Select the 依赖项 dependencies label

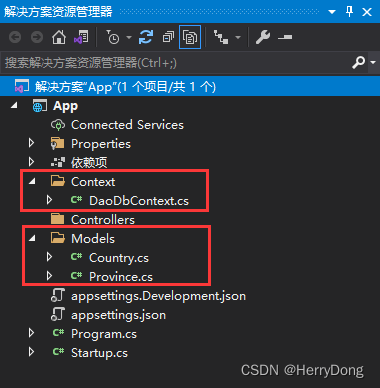pyautogui.click(x=89, y=163)
